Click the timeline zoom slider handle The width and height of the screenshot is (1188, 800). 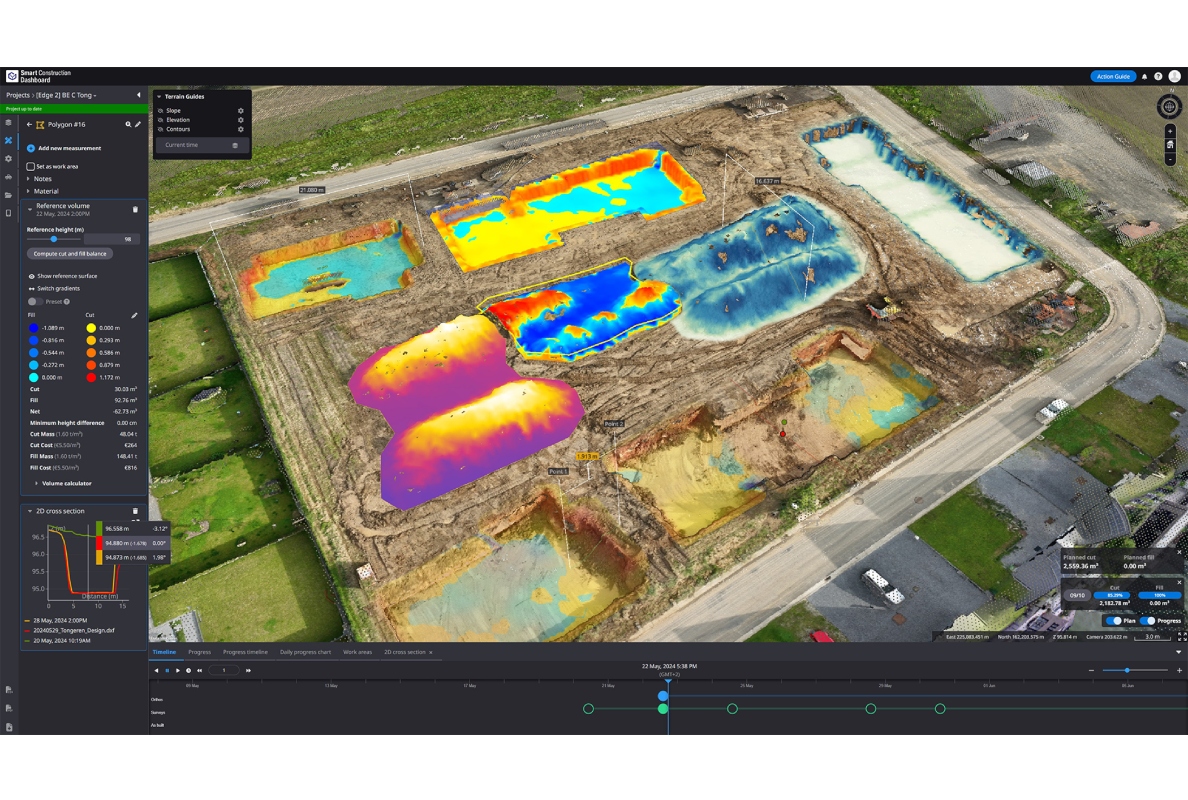tap(1127, 670)
